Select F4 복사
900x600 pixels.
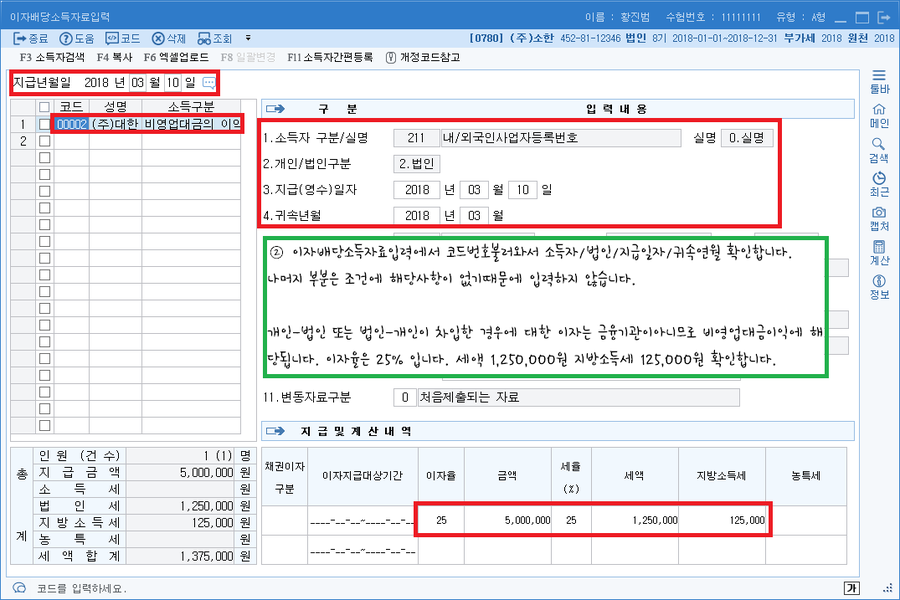pos(114,57)
